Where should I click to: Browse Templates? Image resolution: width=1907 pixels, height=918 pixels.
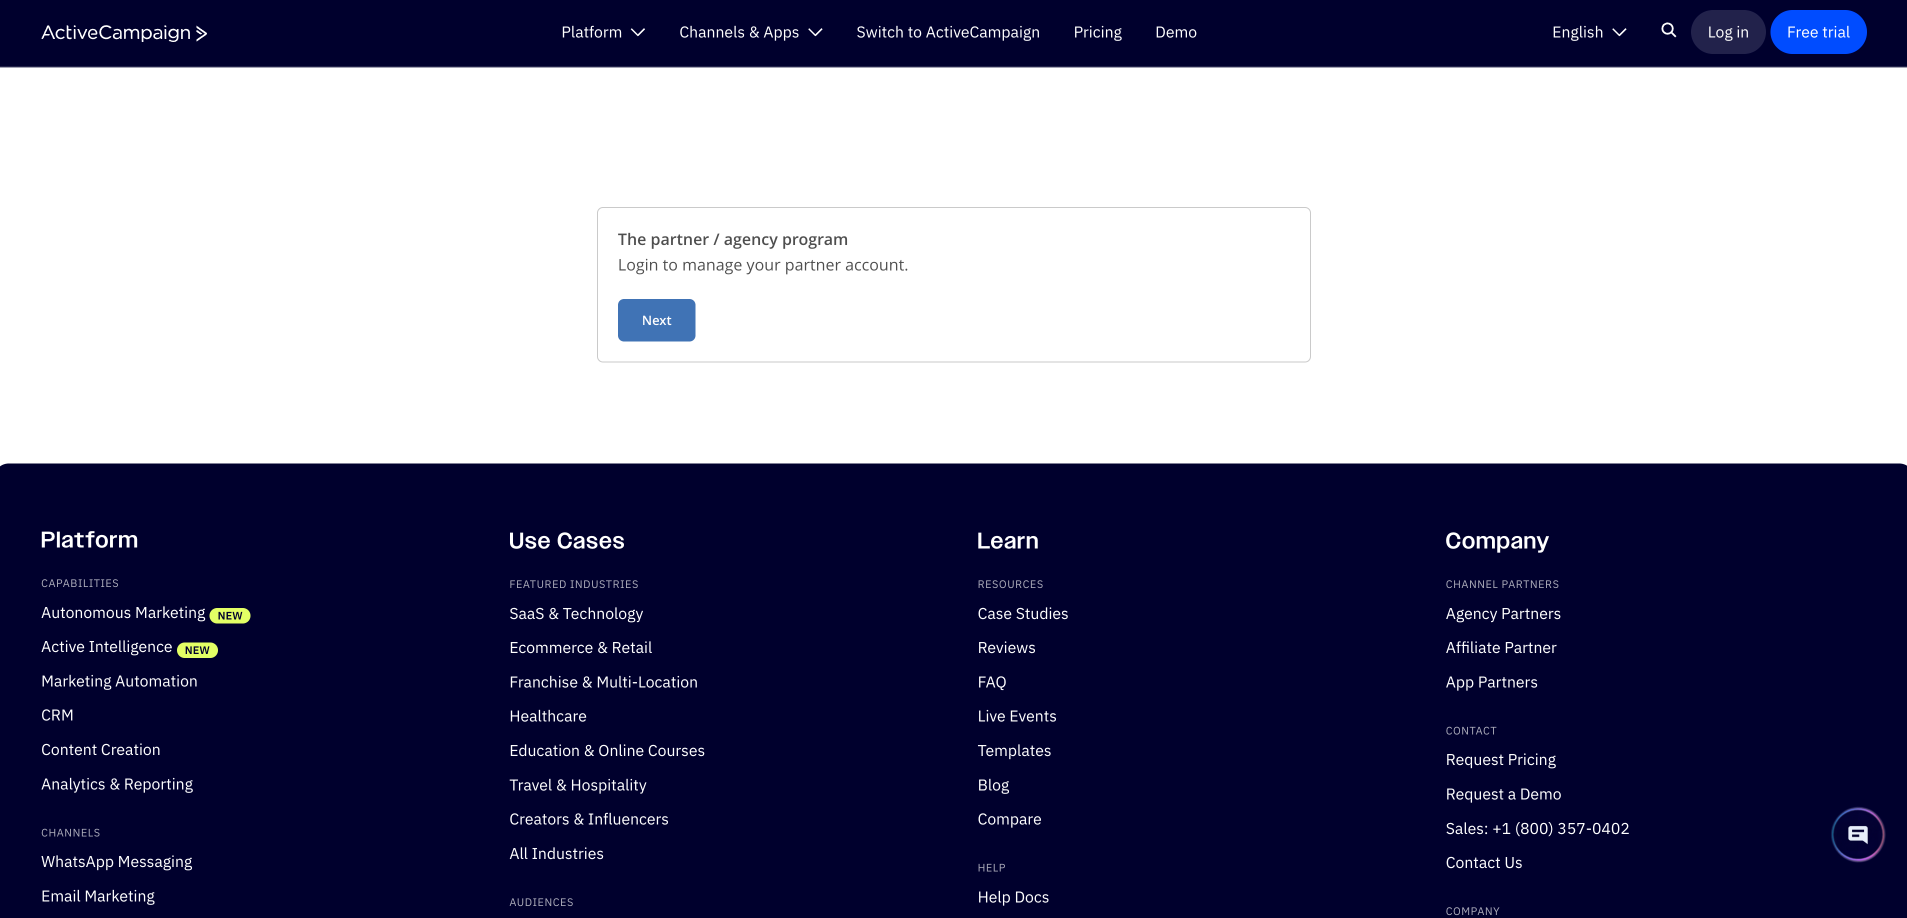1015,751
